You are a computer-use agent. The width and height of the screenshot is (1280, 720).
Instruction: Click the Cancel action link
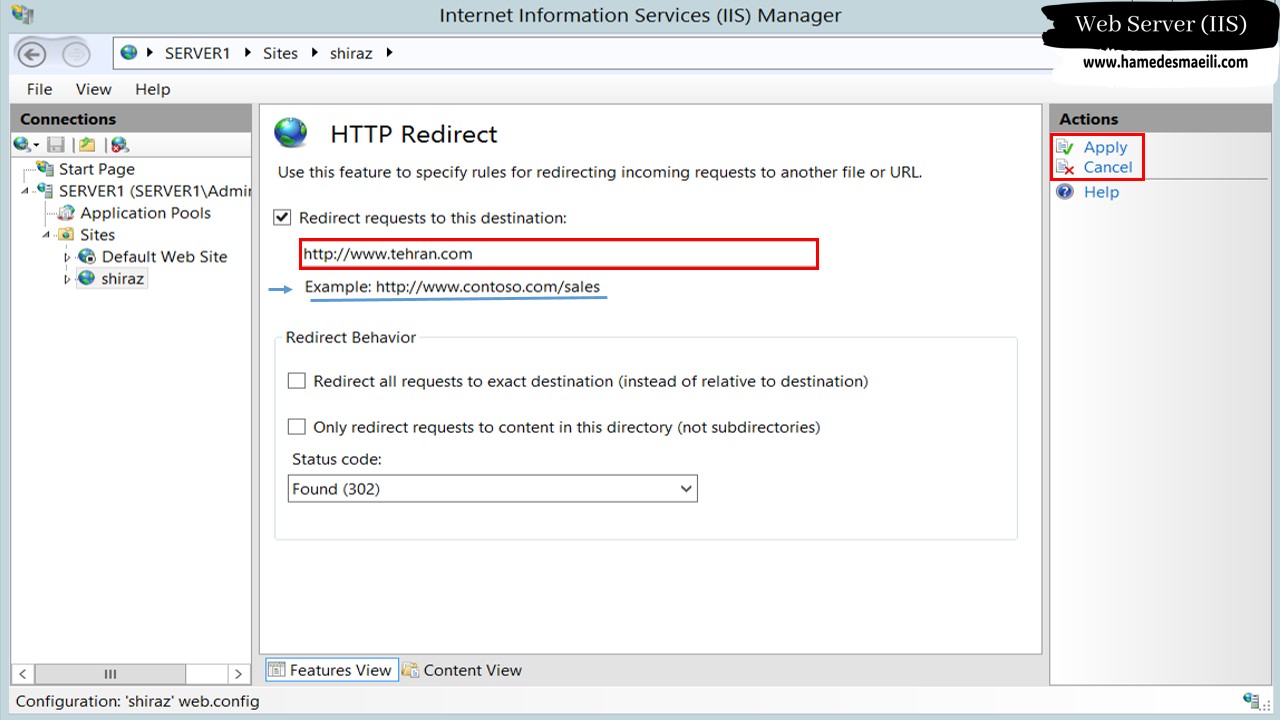pos(1108,167)
